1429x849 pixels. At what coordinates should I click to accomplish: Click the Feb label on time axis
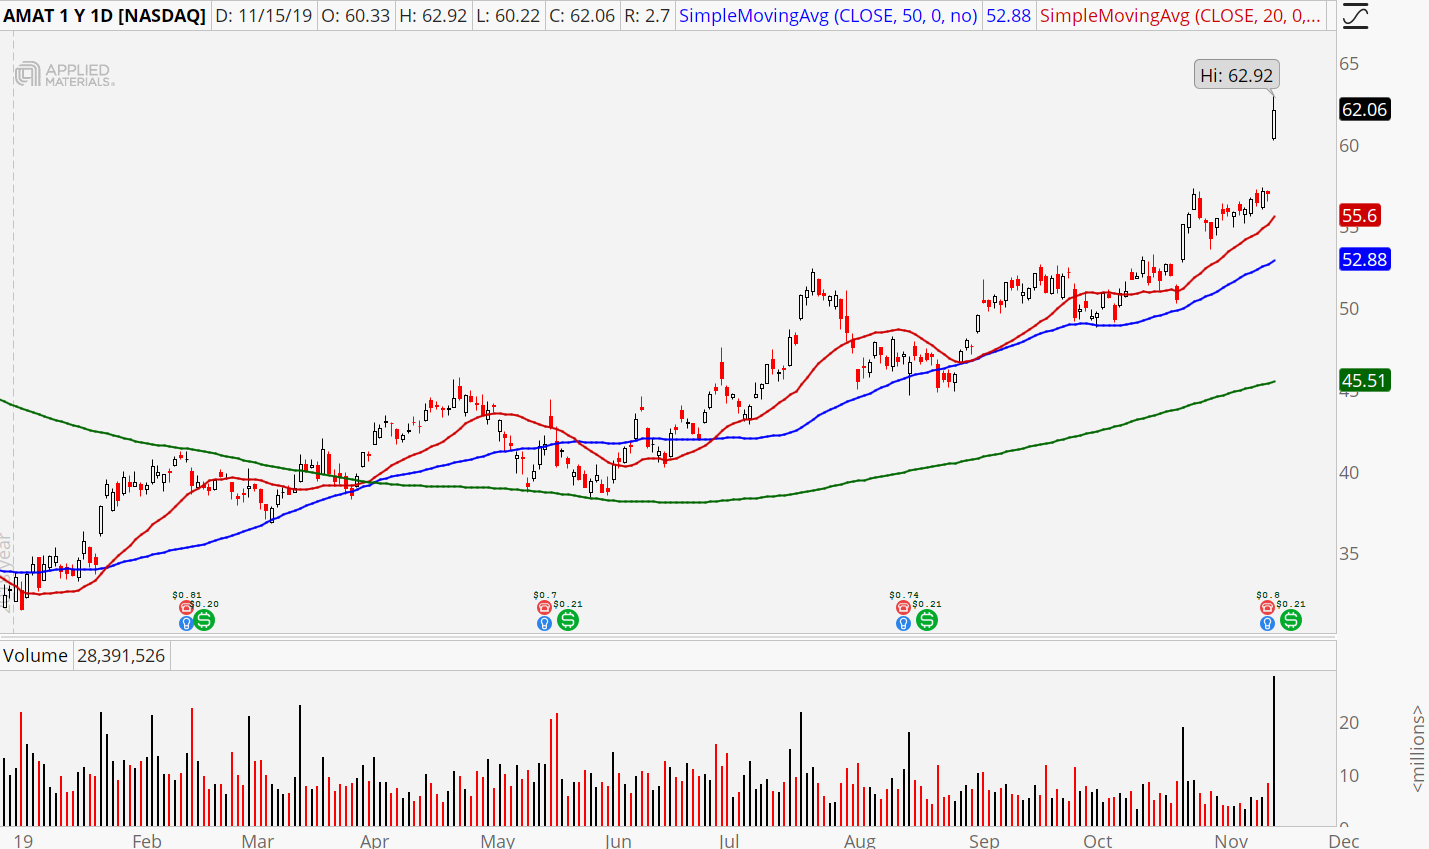tap(147, 840)
